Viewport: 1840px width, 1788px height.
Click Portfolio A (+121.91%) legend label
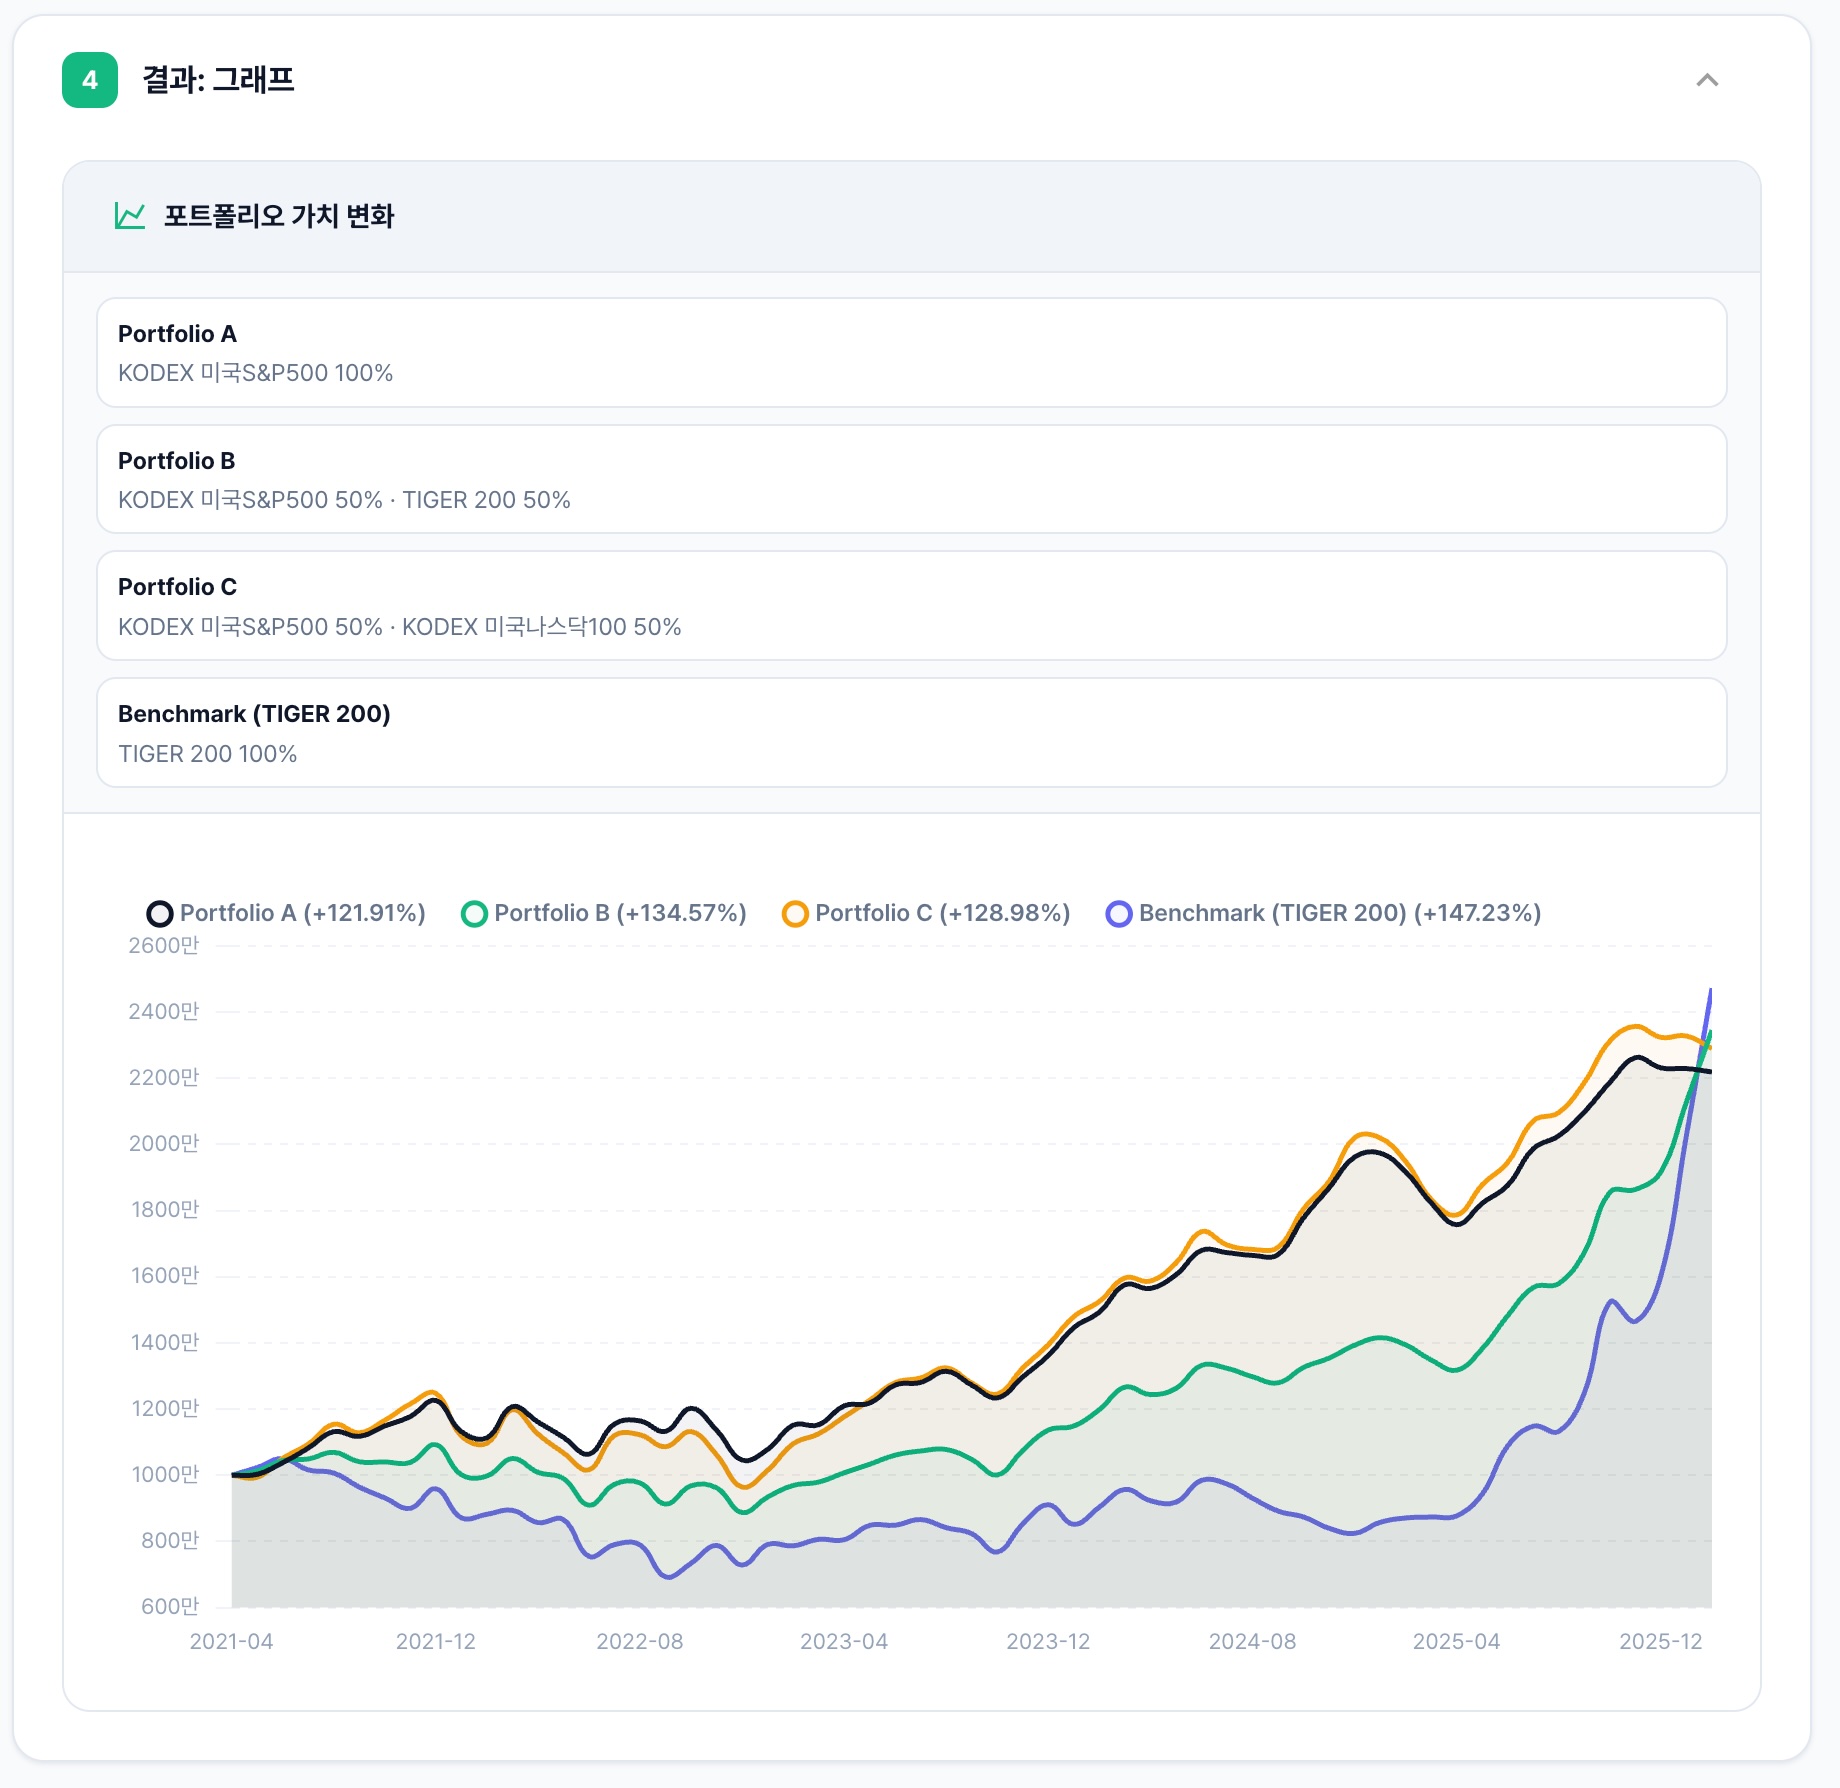coord(302,913)
